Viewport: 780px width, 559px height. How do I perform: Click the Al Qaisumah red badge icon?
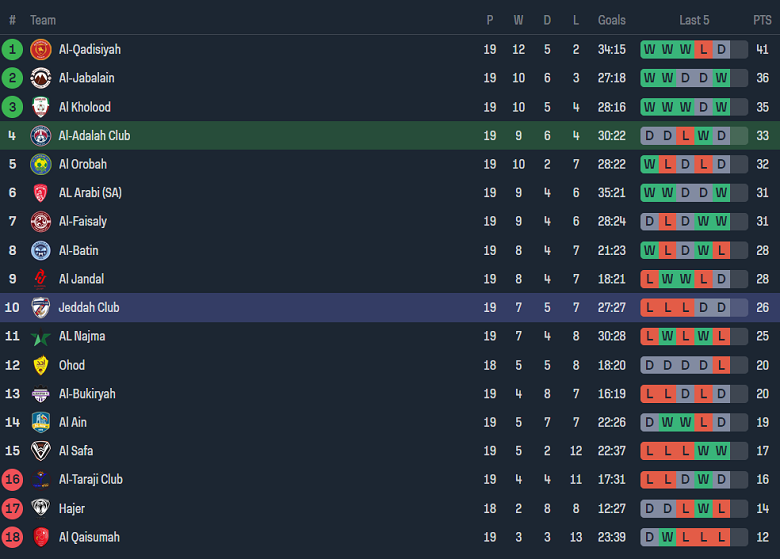(x=40, y=537)
